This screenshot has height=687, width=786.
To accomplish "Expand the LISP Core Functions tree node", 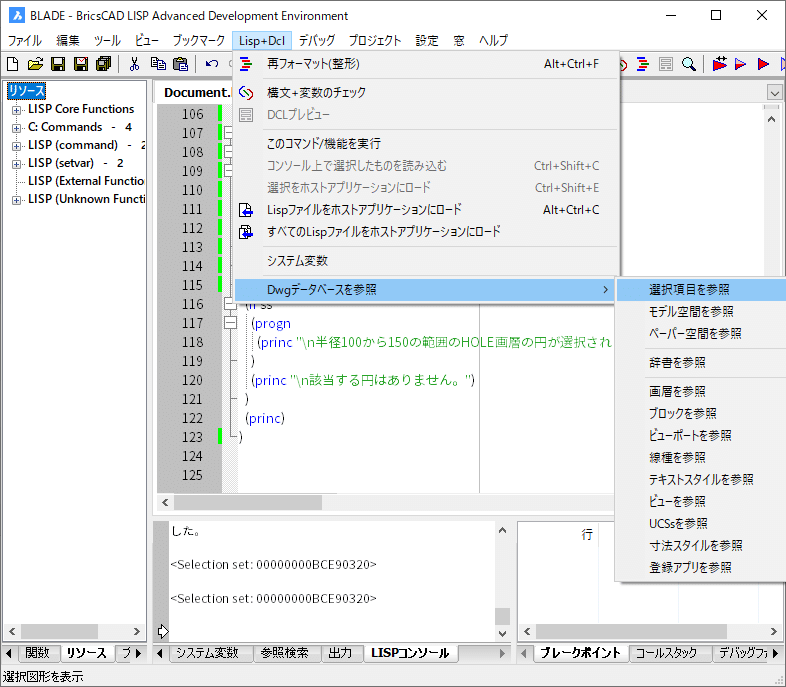I will click(16, 110).
